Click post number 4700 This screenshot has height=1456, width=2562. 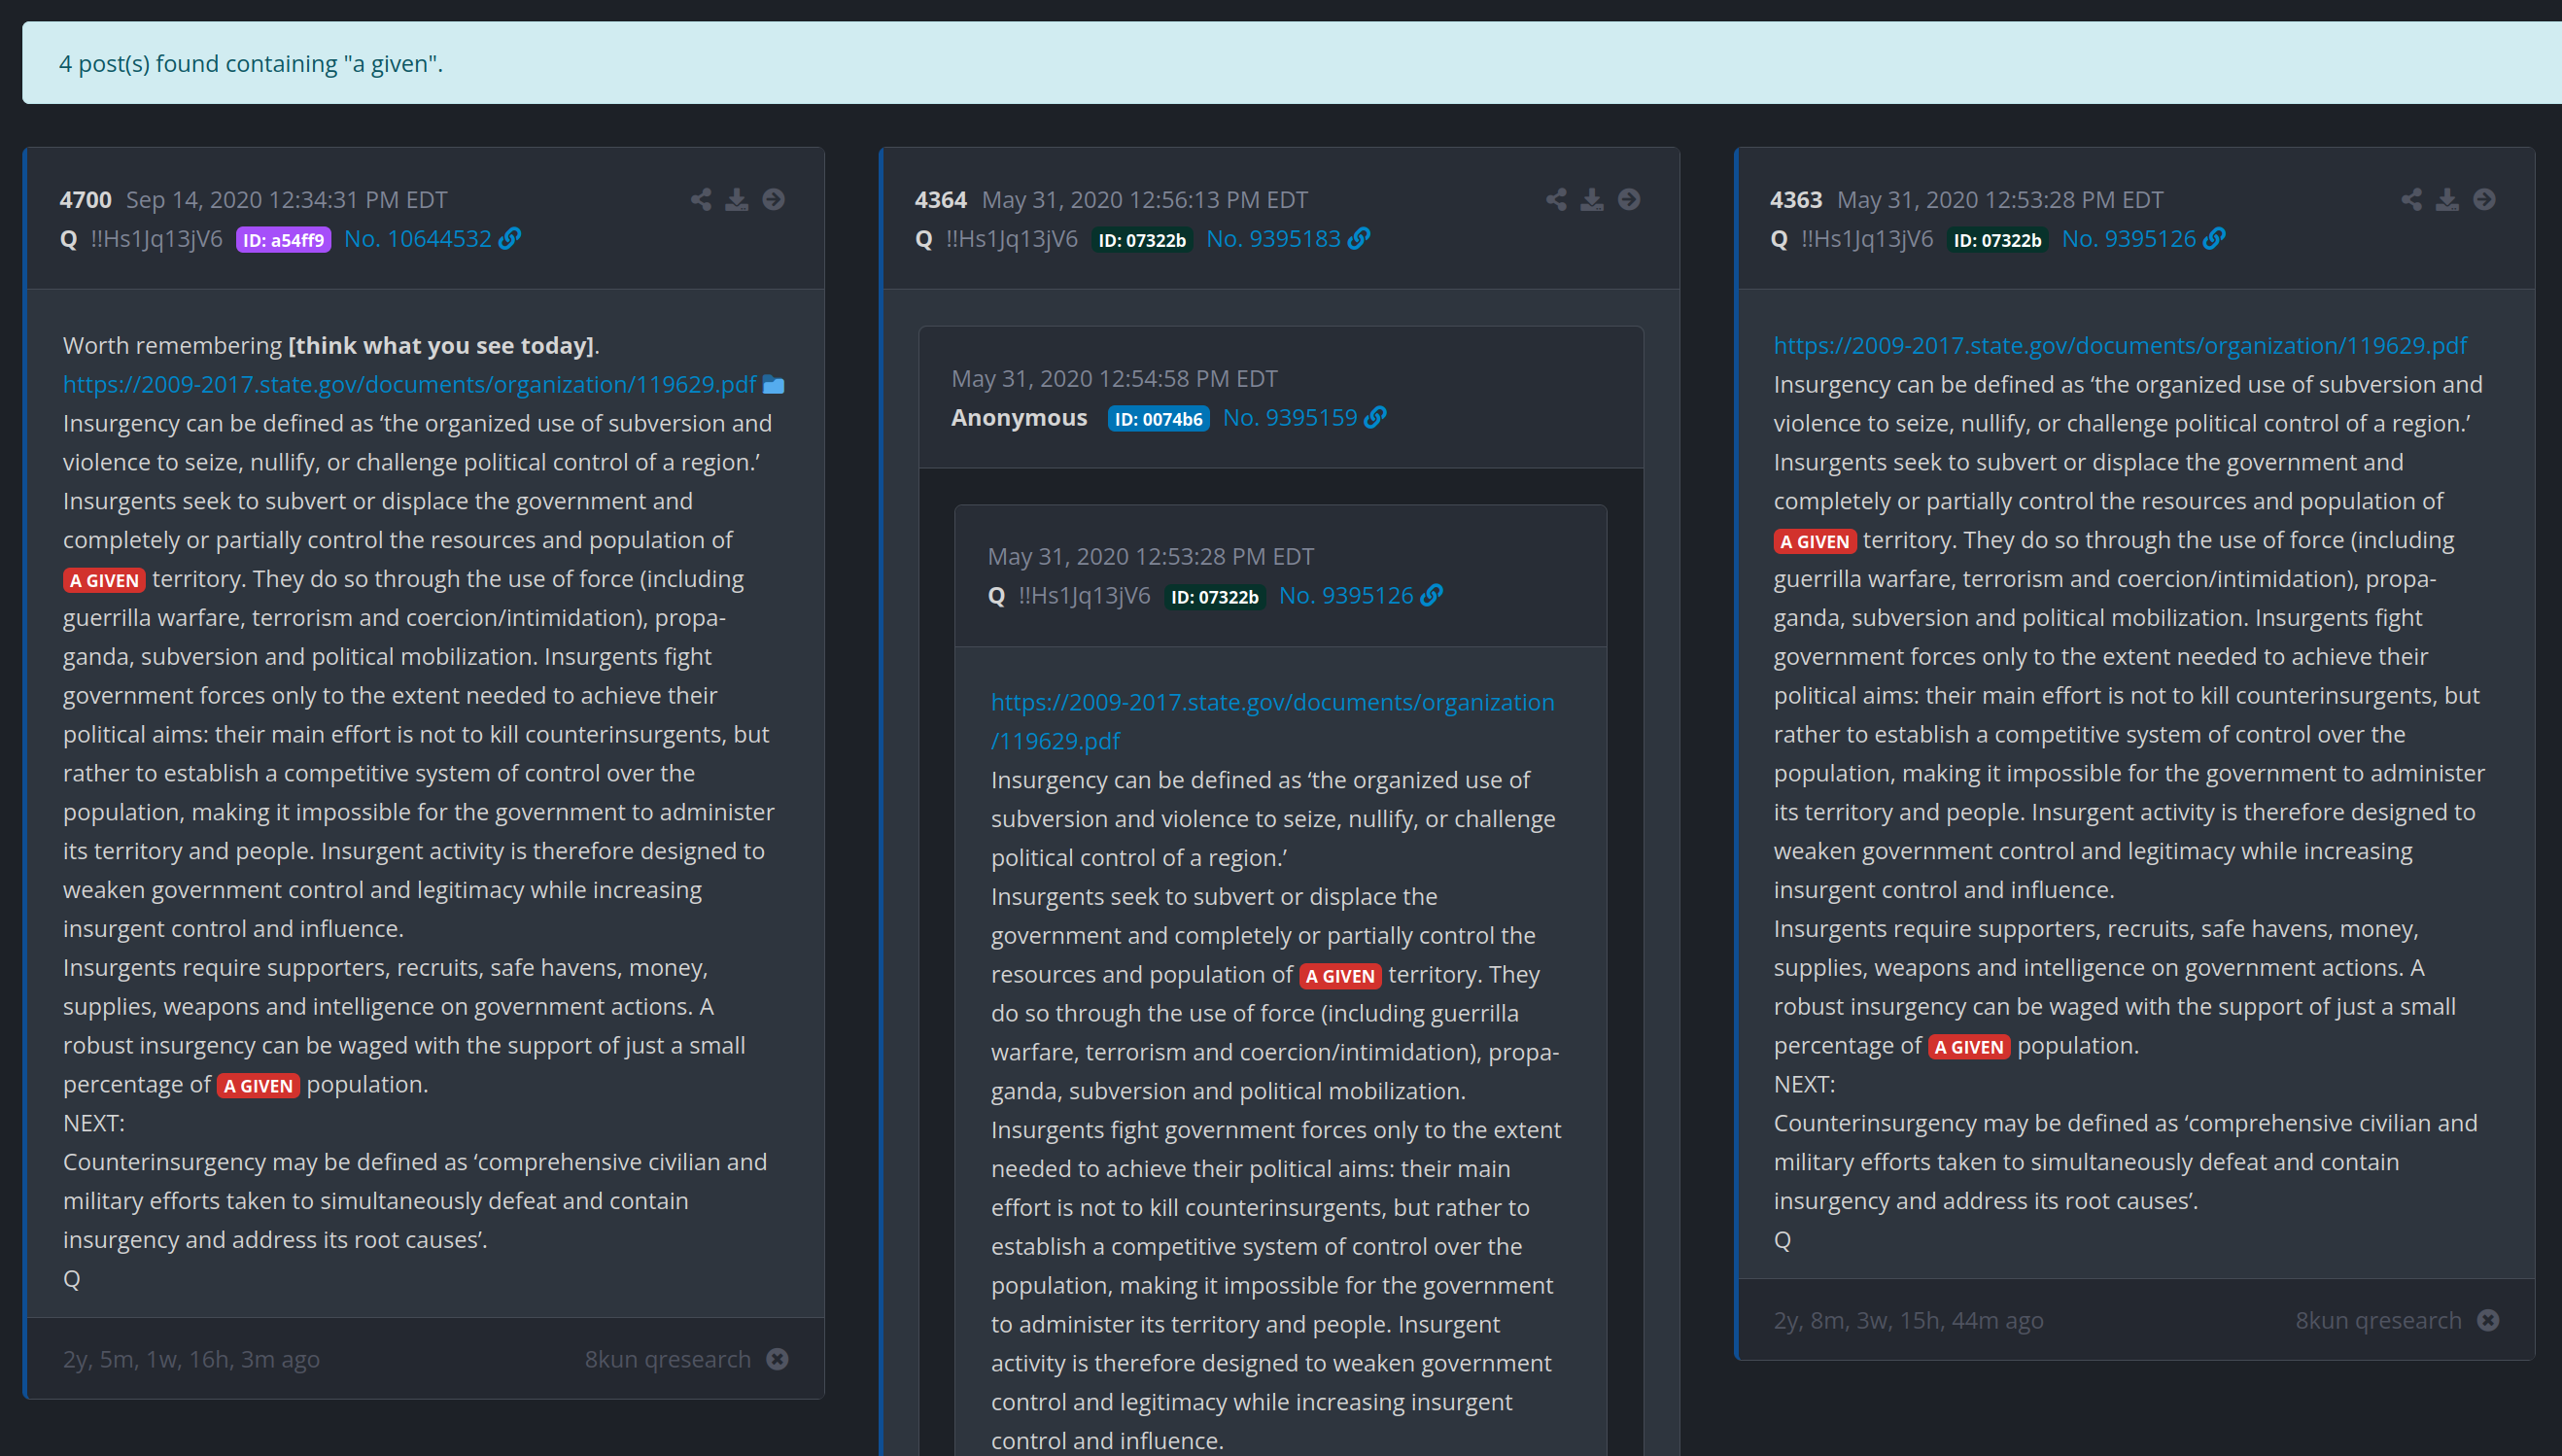pos(86,200)
